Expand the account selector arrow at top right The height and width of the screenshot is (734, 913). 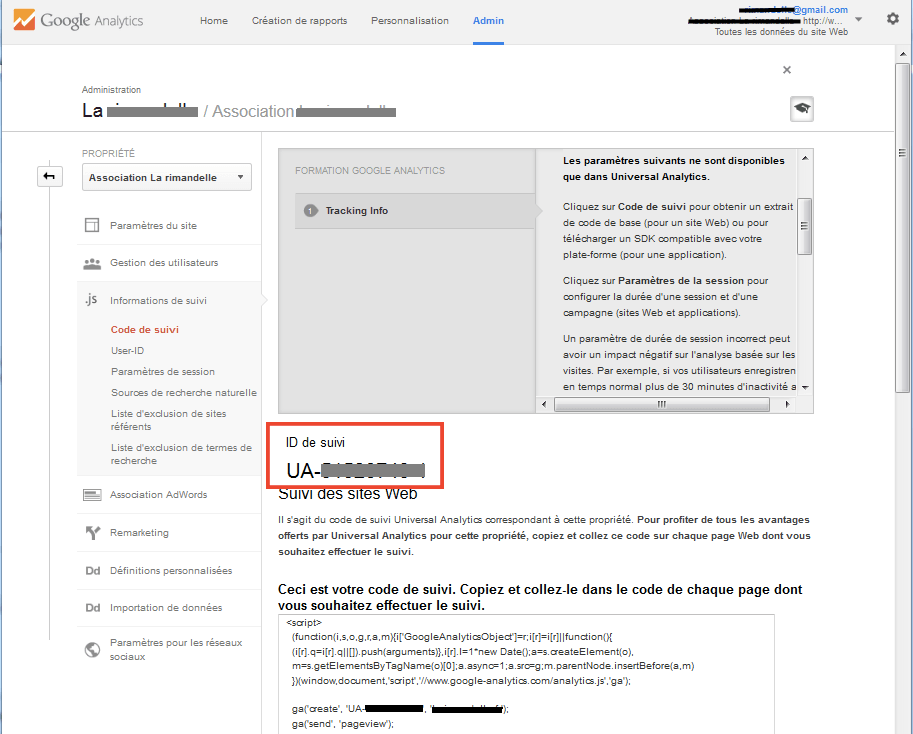click(859, 19)
